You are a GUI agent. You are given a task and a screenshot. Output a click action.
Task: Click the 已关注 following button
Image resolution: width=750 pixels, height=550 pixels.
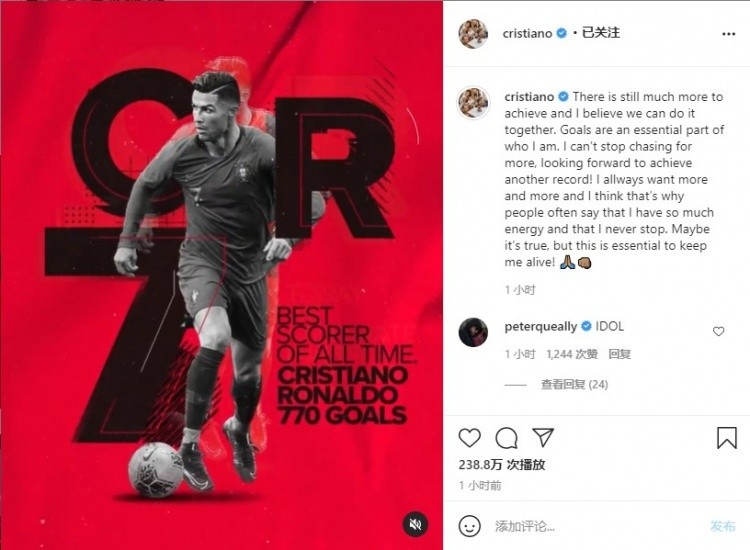[x=601, y=33]
